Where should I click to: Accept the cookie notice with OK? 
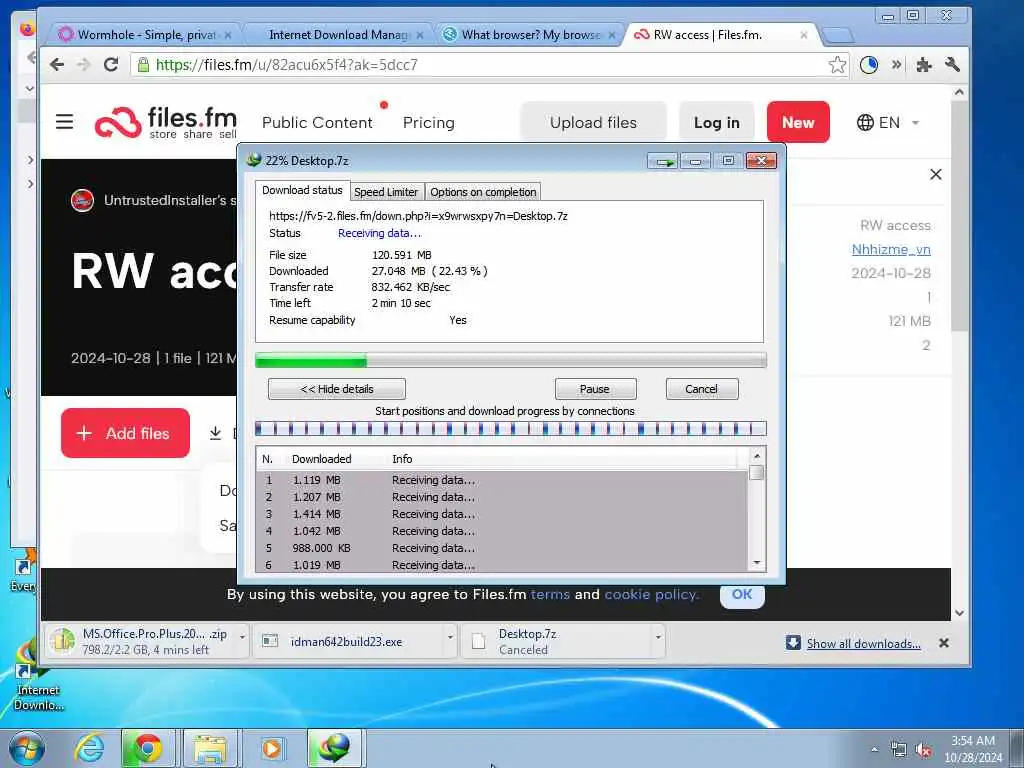pos(742,594)
